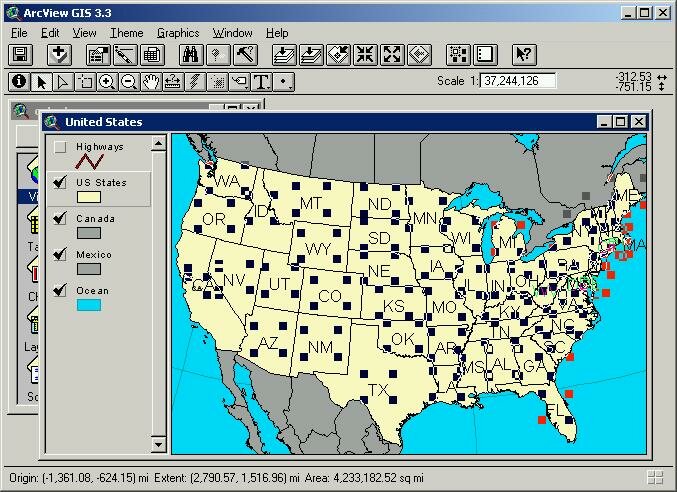The width and height of the screenshot is (677, 492).
Task: Open Theme Table icon
Action: click(152, 55)
